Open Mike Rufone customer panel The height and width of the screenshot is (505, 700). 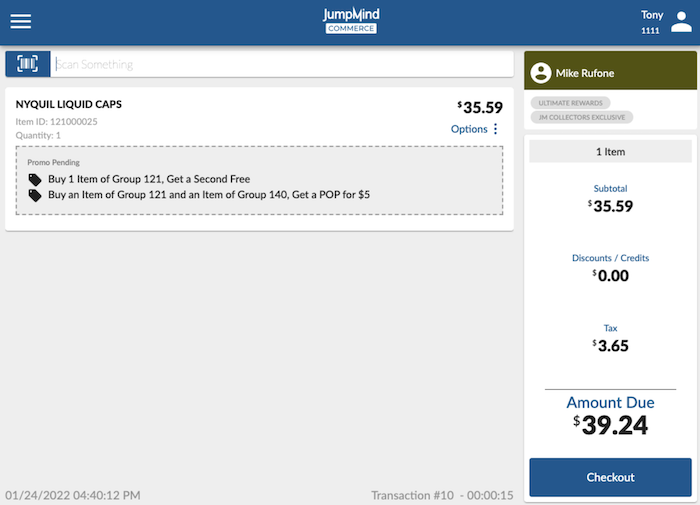point(610,71)
